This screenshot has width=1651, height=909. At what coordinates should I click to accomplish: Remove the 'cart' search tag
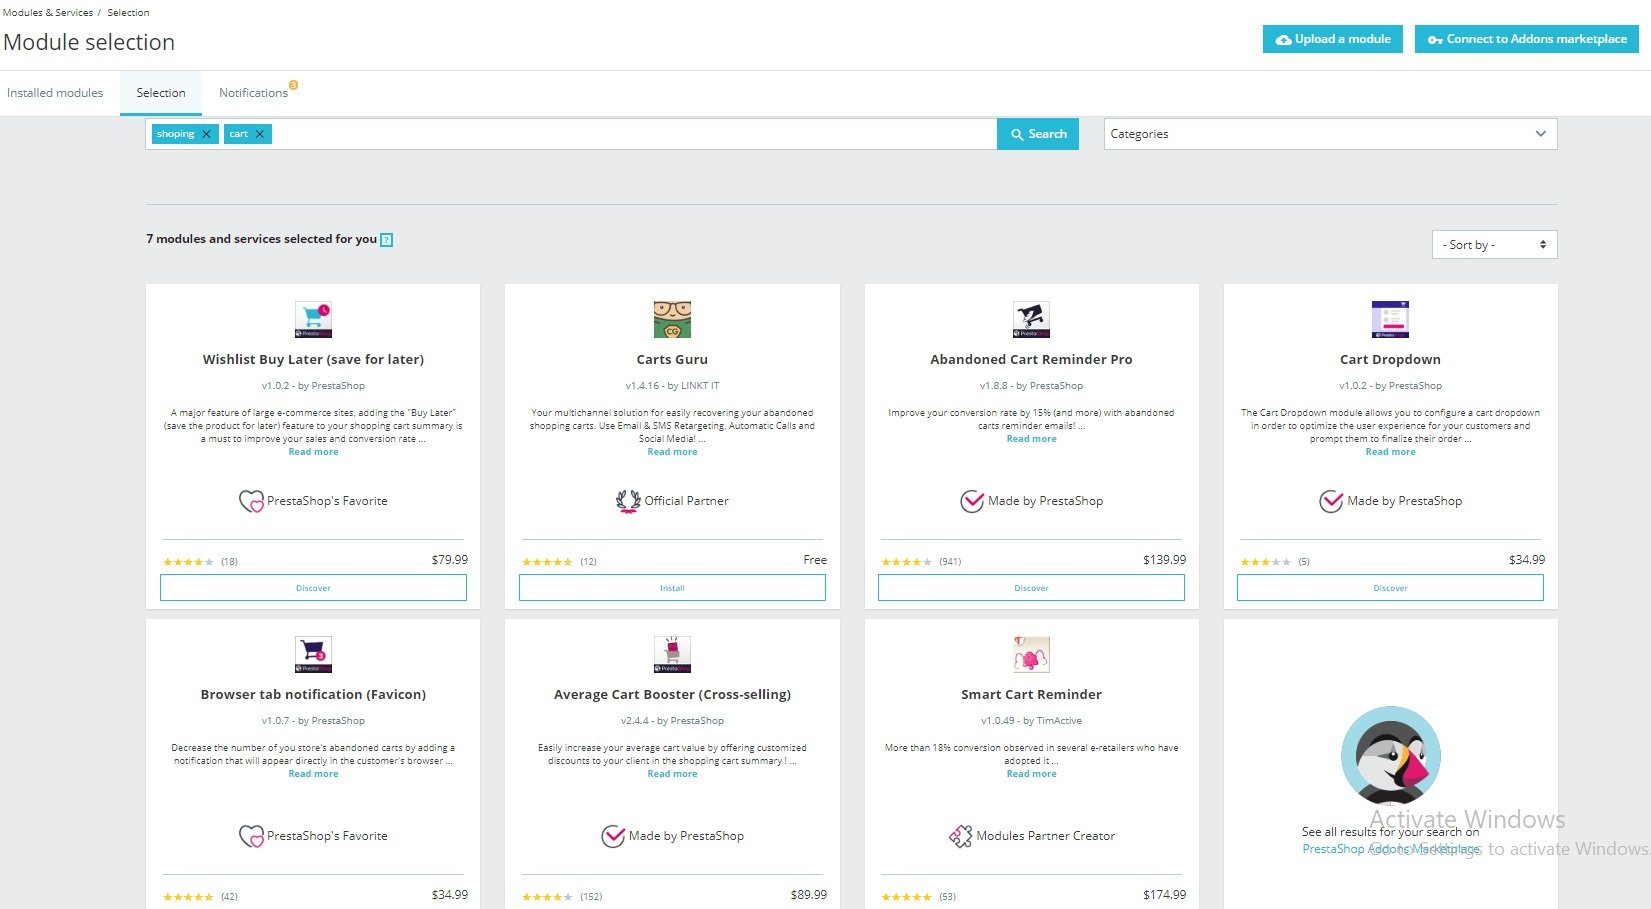click(260, 134)
